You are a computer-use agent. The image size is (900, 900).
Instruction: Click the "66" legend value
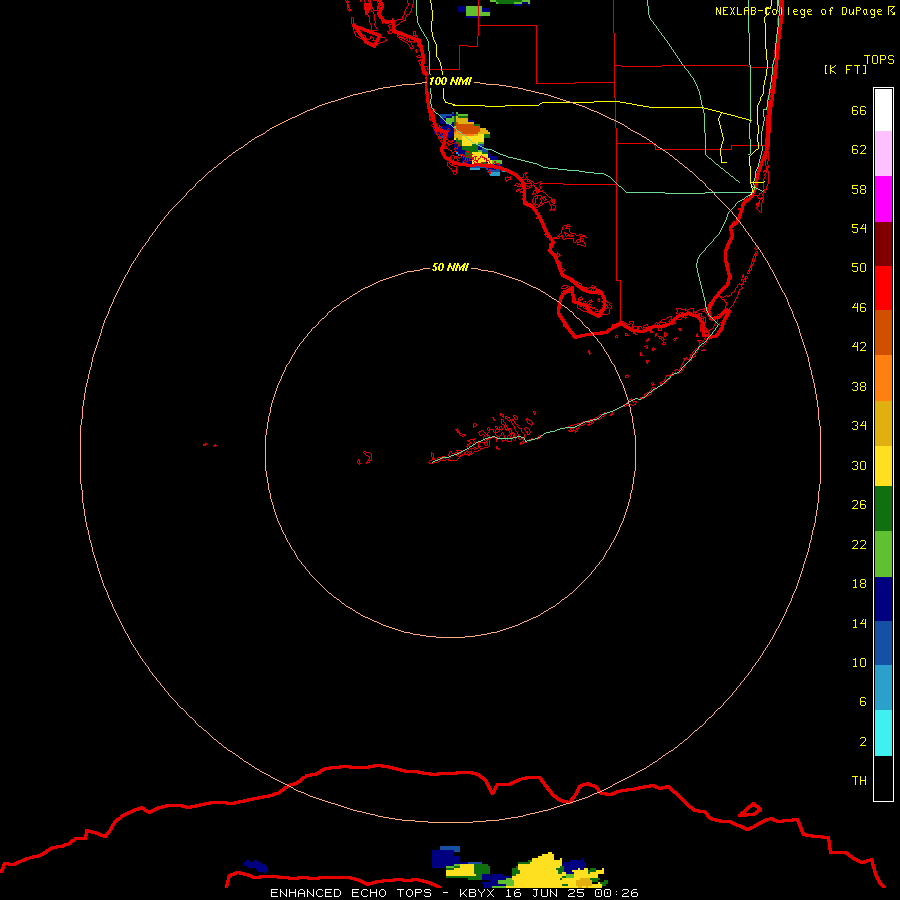859,111
